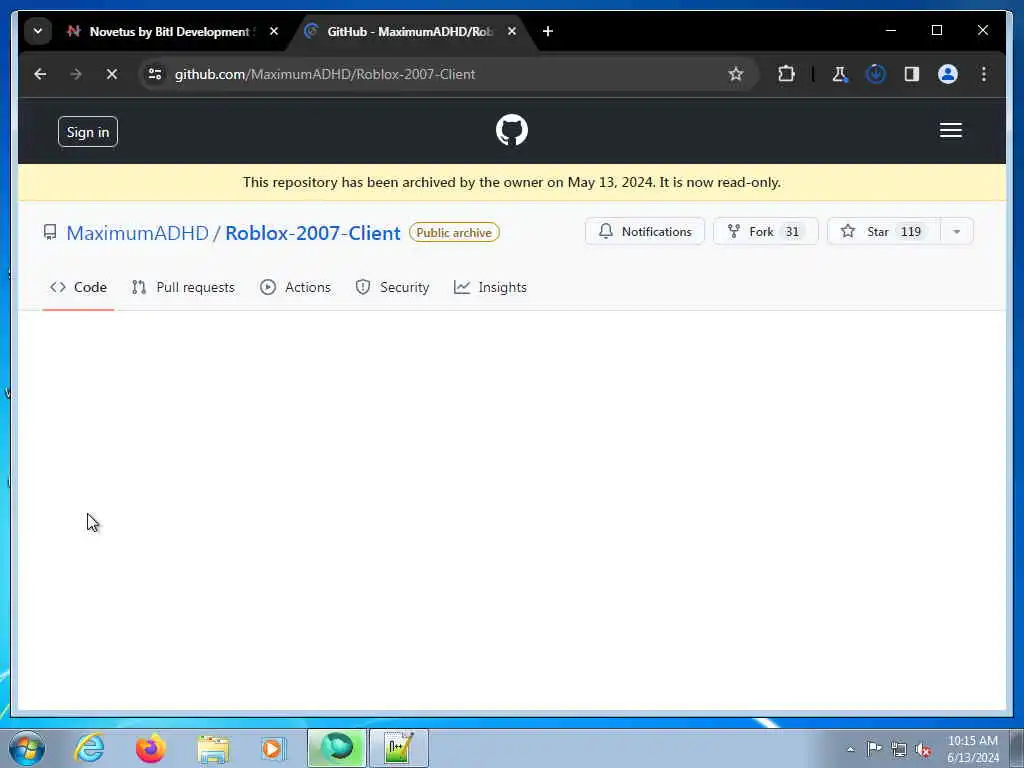Open Windows Explorer from taskbar
1024x768 pixels.
[x=213, y=749]
